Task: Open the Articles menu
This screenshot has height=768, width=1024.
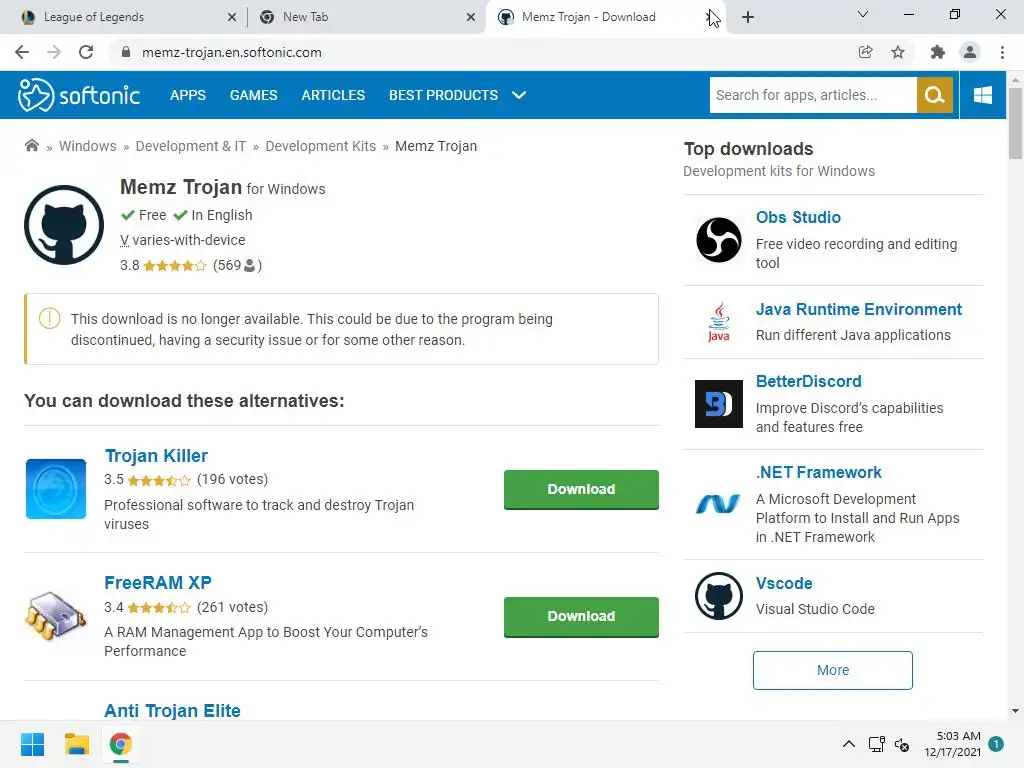Action: [333, 95]
